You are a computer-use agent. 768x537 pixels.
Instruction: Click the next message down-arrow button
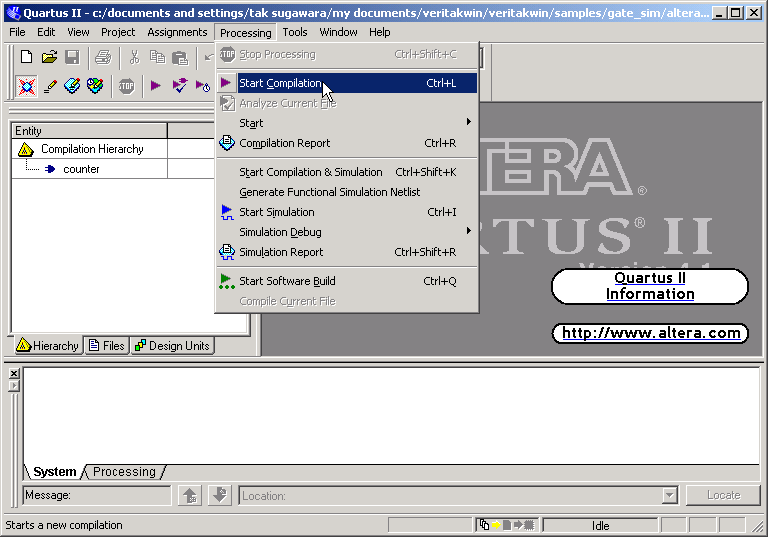[220, 495]
